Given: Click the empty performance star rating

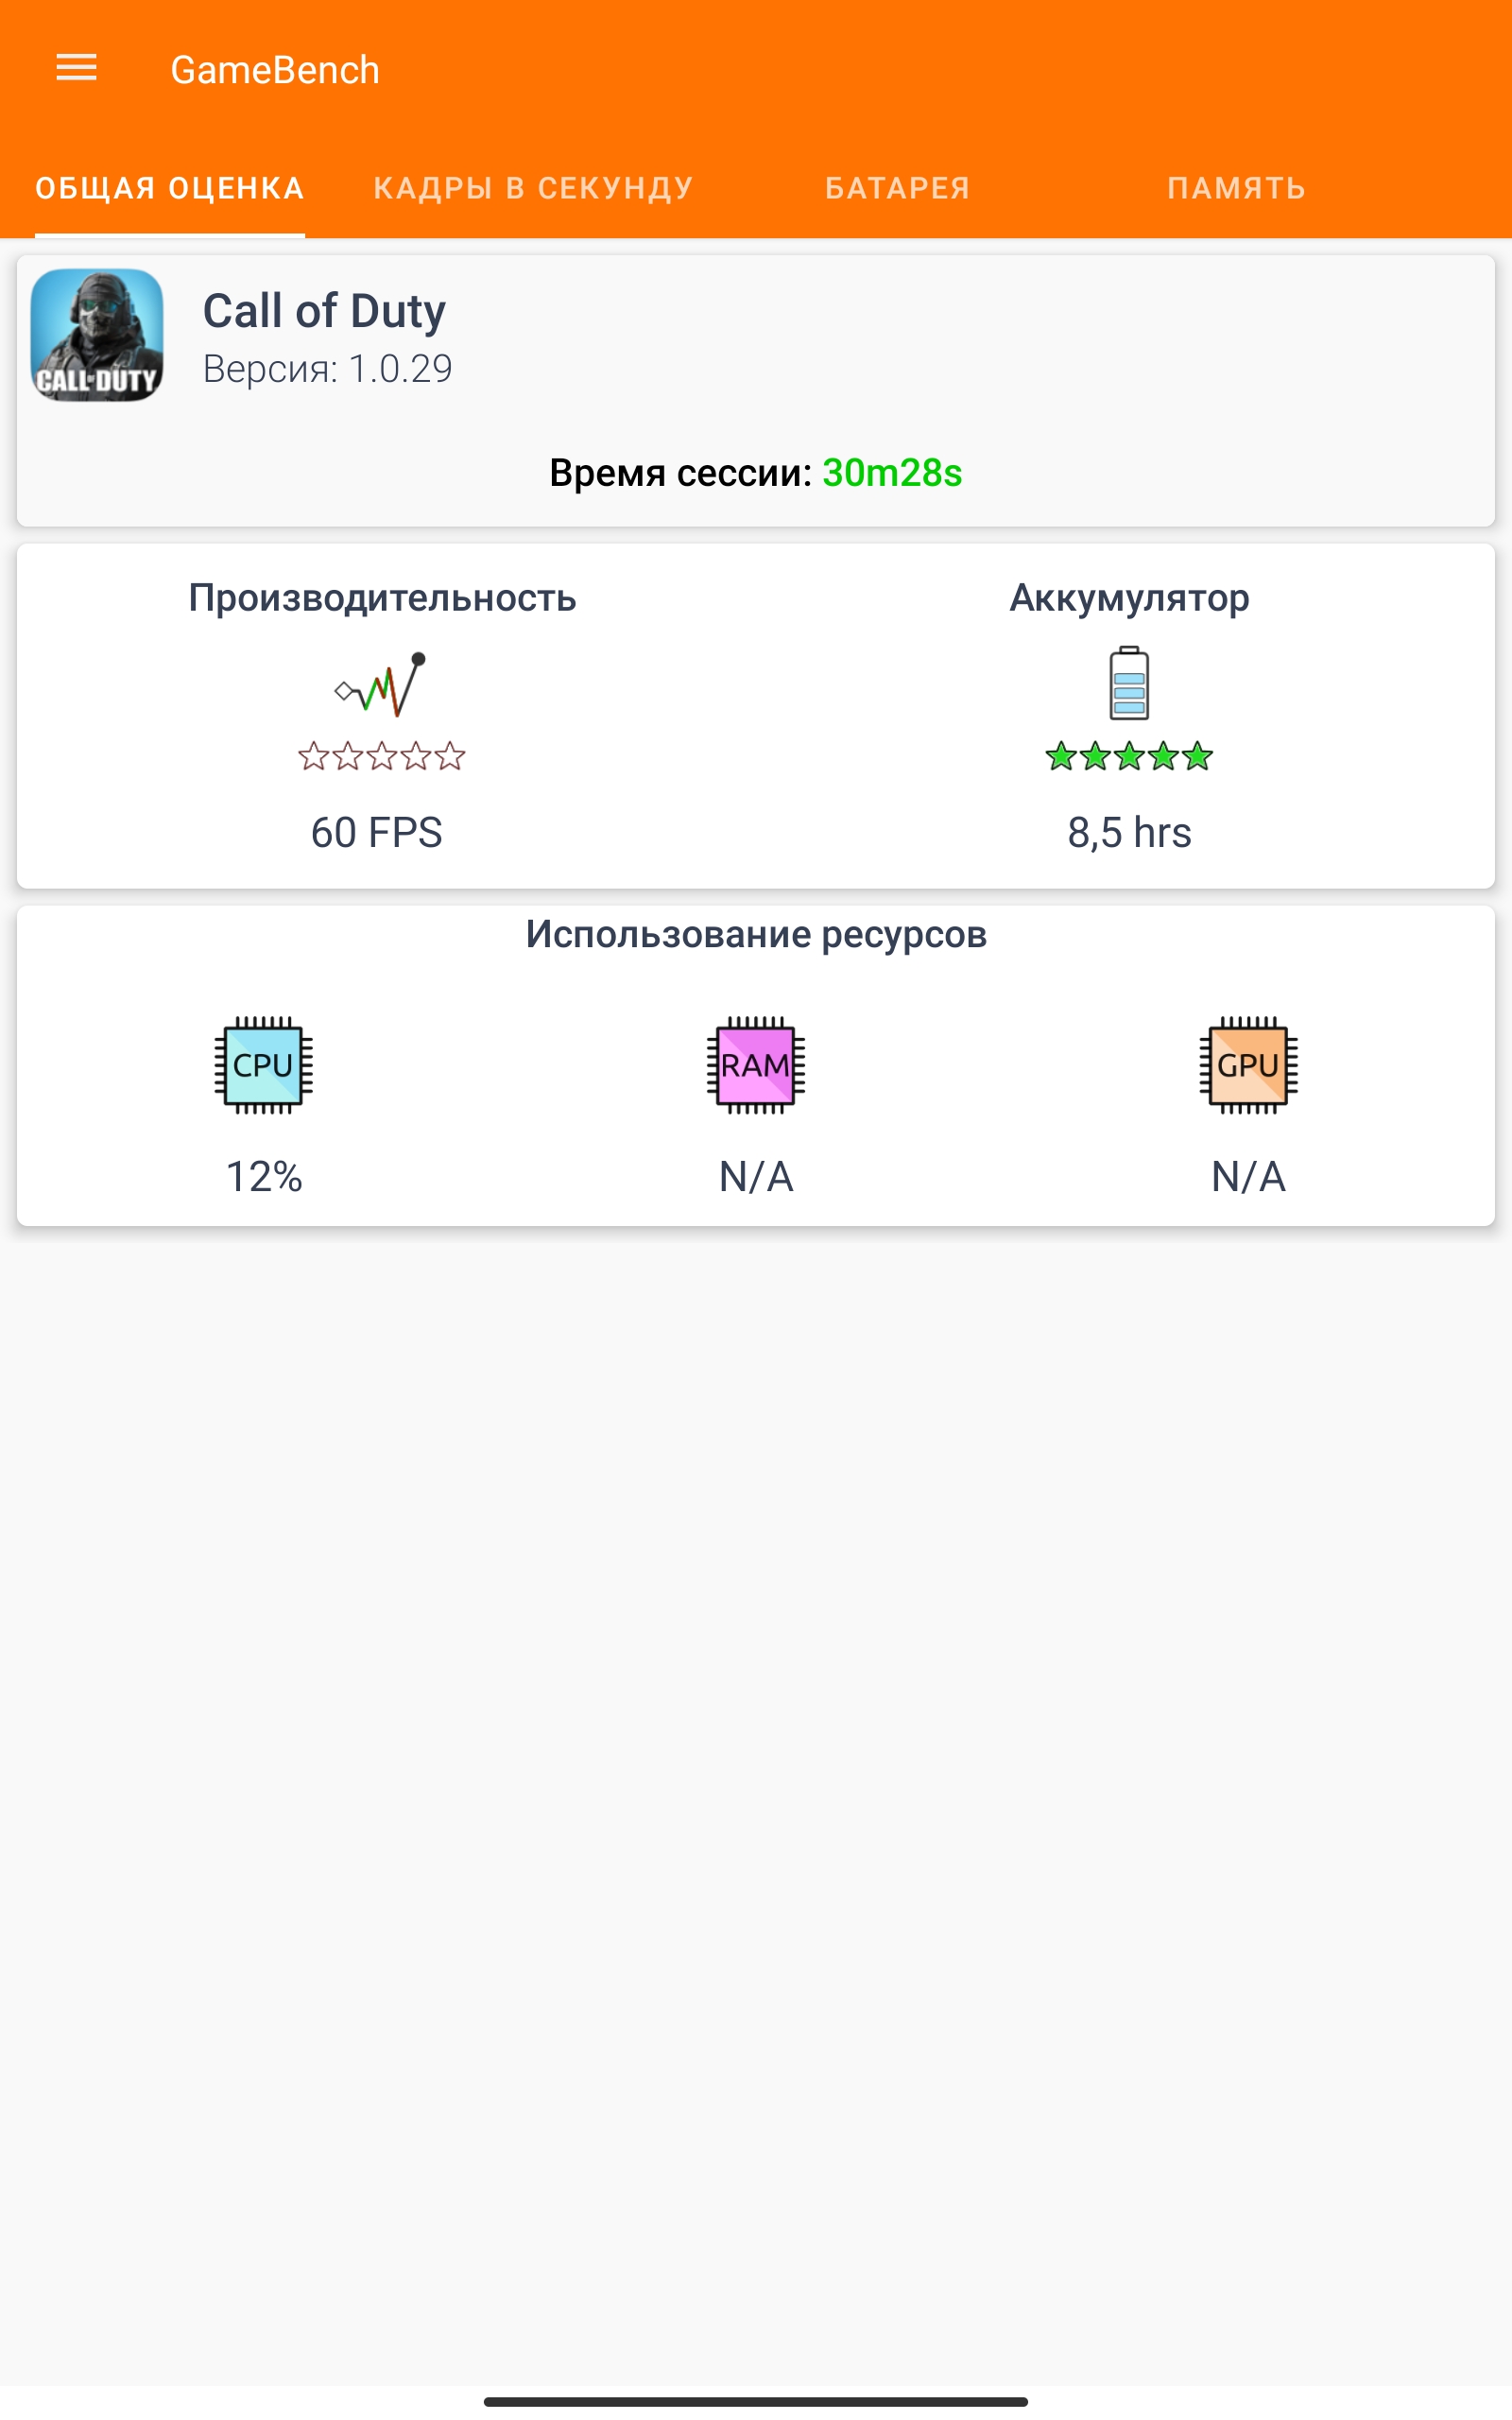Looking at the screenshot, I should (x=381, y=756).
